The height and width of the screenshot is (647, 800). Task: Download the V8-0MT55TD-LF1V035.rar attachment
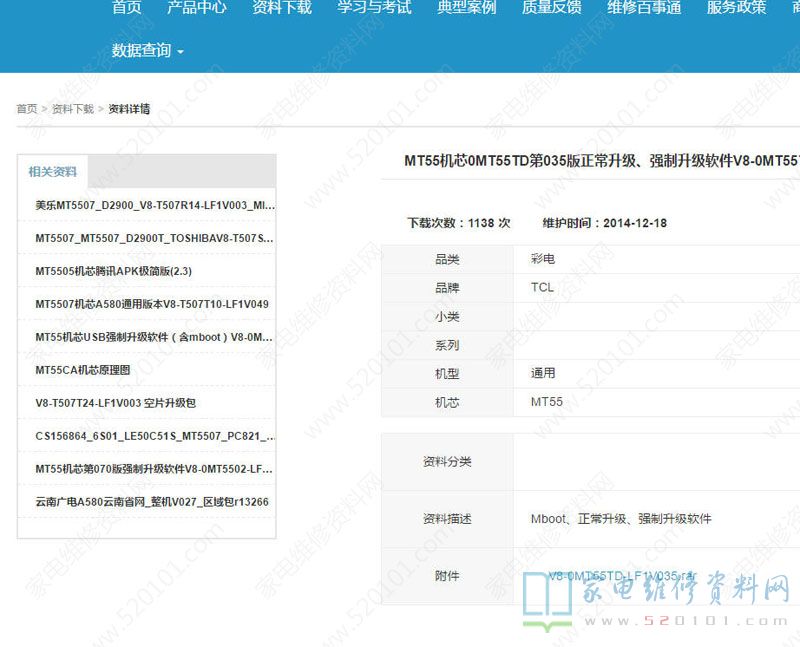pos(621,577)
